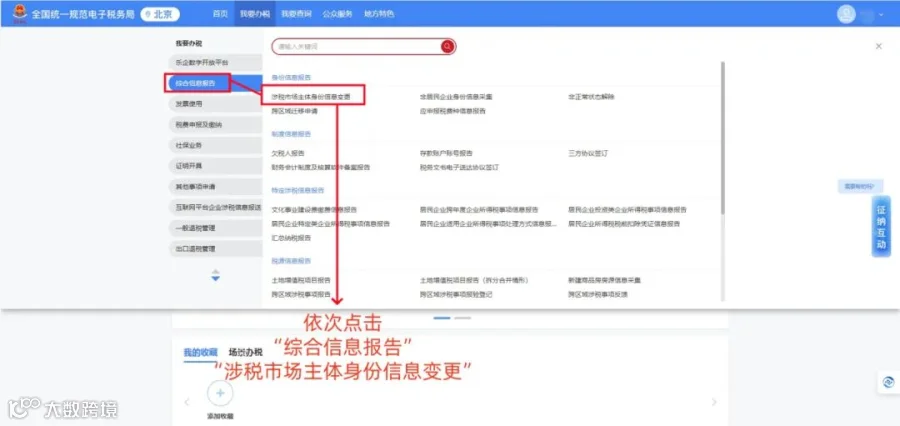Screen dimensions: 900x426
Task: Open 财务会计制度及核算软件备案报告 link
Action: pyautogui.click(x=321, y=167)
